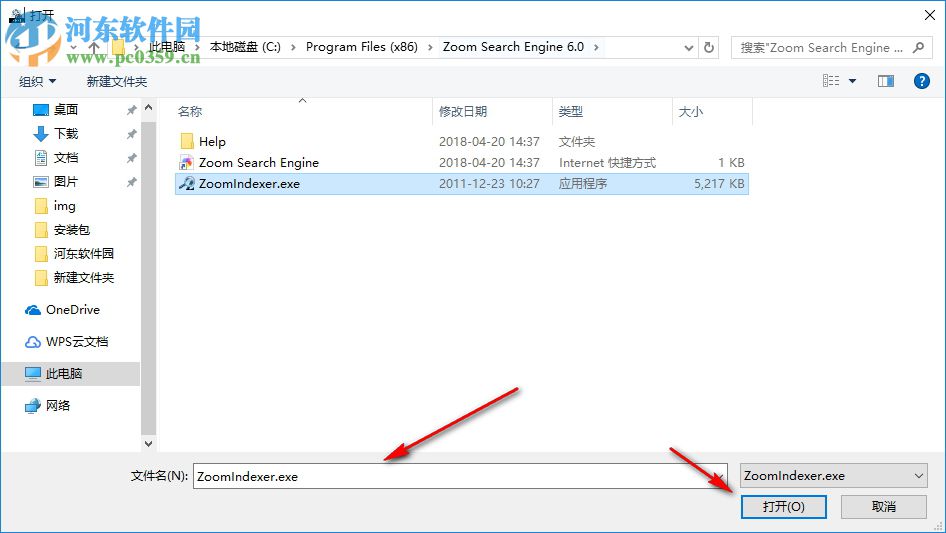Click the 5,217 KB size cell

(719, 184)
